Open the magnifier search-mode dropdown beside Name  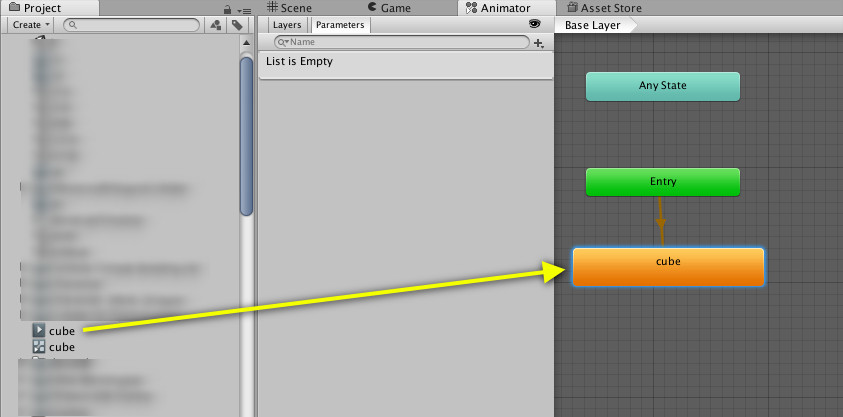pyautogui.click(x=283, y=42)
